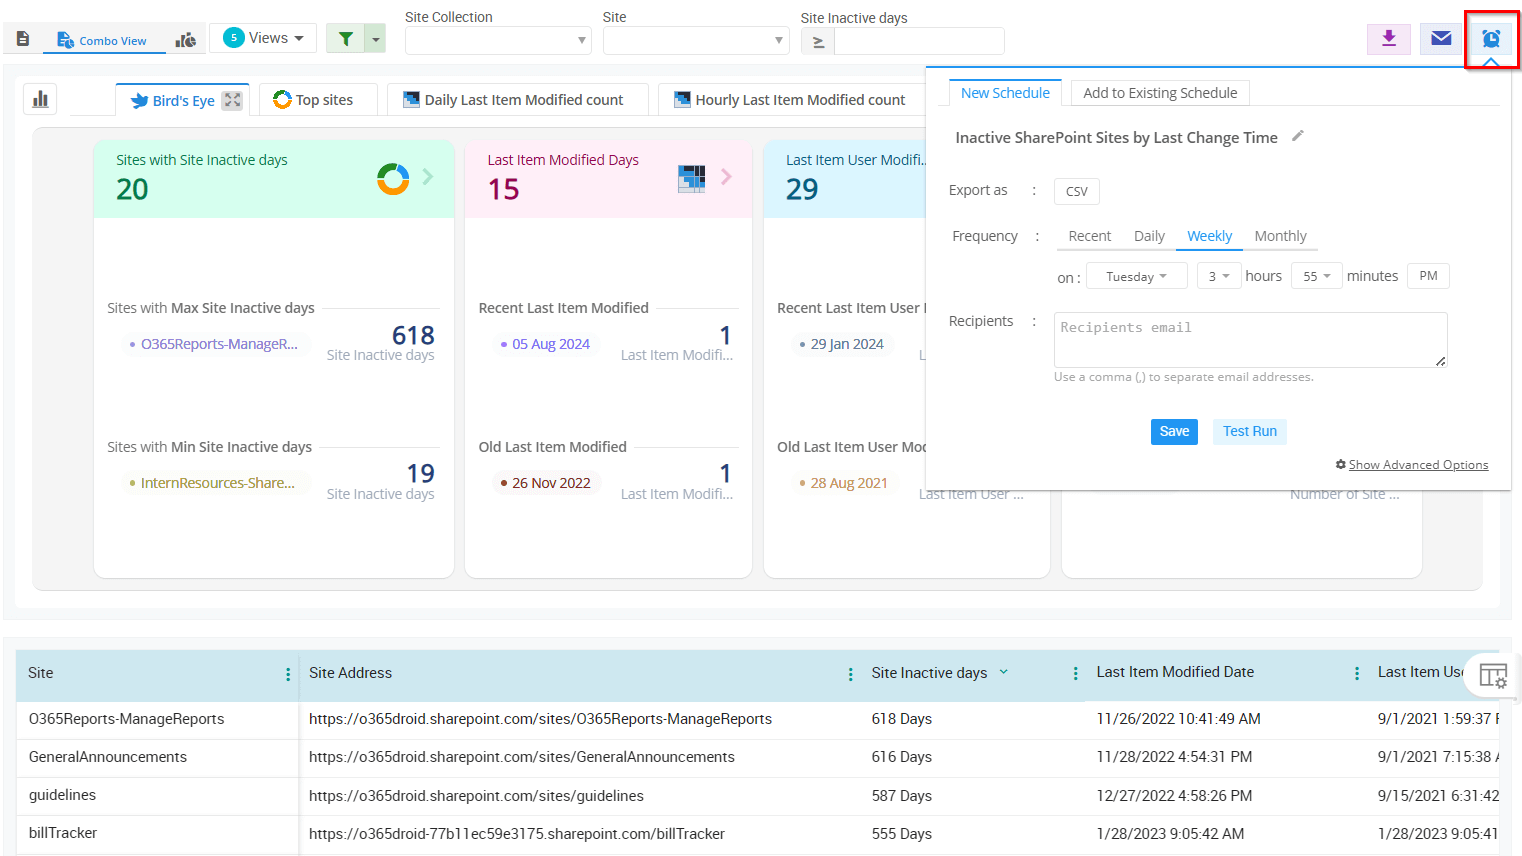Click the email report envelope icon
This screenshot has width=1522, height=856.
(x=1440, y=38)
